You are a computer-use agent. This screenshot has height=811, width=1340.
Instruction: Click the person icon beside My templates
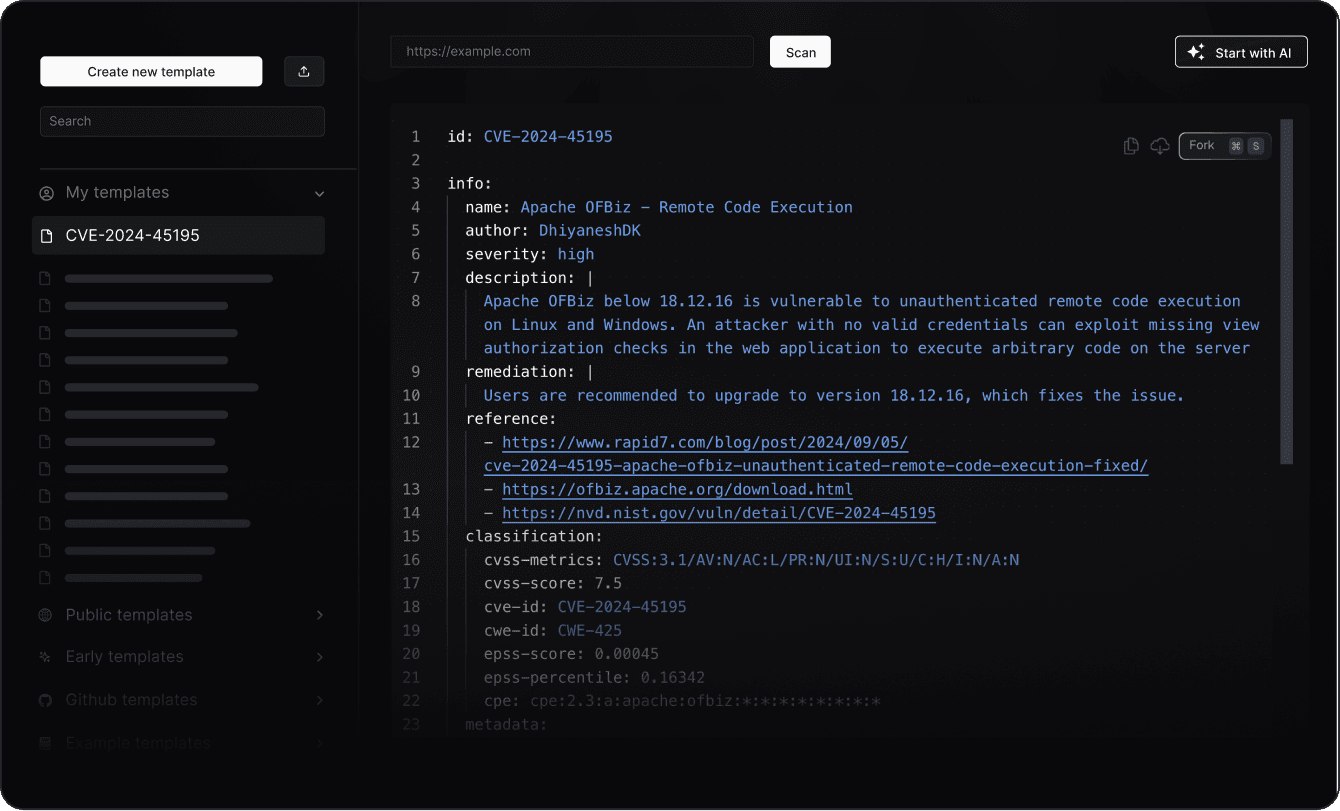click(45, 192)
